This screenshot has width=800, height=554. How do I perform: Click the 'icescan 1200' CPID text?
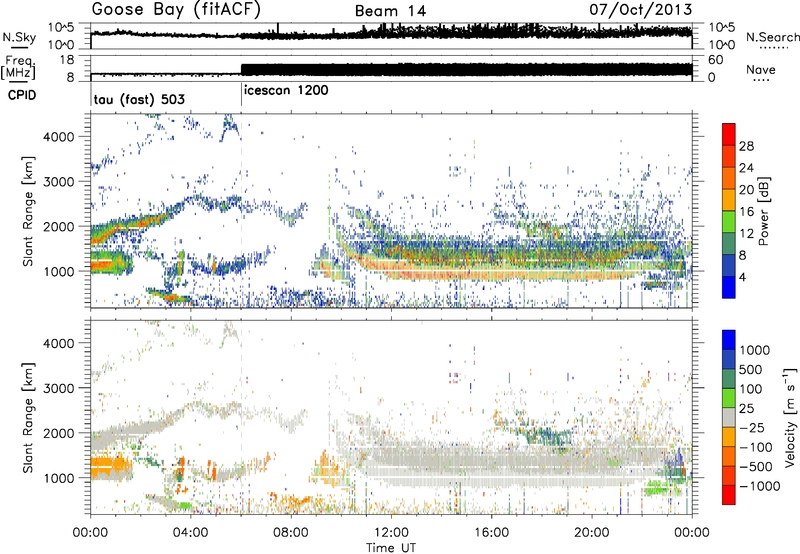pyautogui.click(x=286, y=91)
